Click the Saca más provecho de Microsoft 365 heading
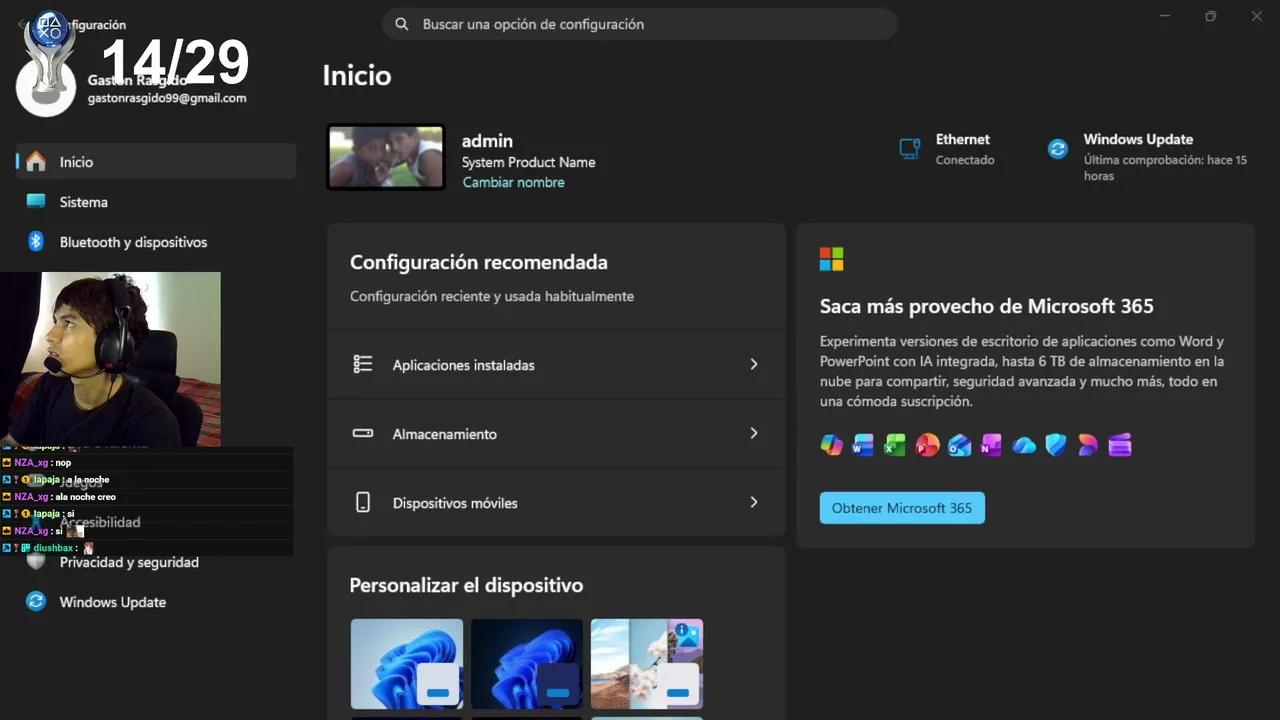1280x720 pixels. (x=987, y=306)
